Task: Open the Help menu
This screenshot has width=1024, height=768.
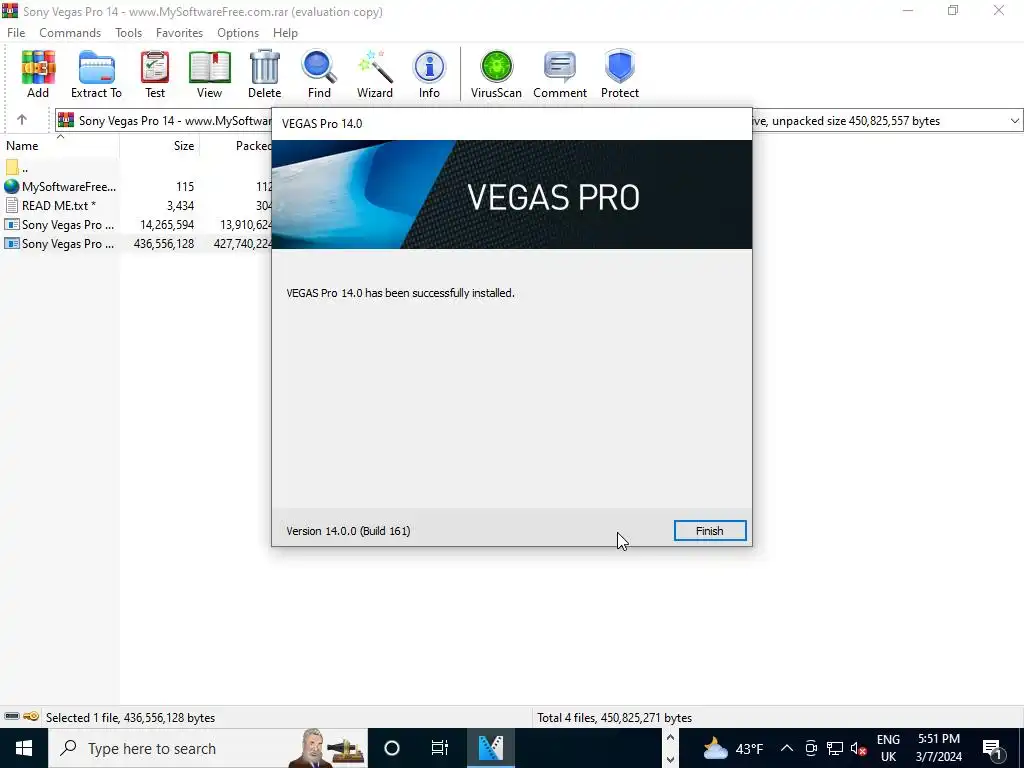Action: click(x=285, y=33)
